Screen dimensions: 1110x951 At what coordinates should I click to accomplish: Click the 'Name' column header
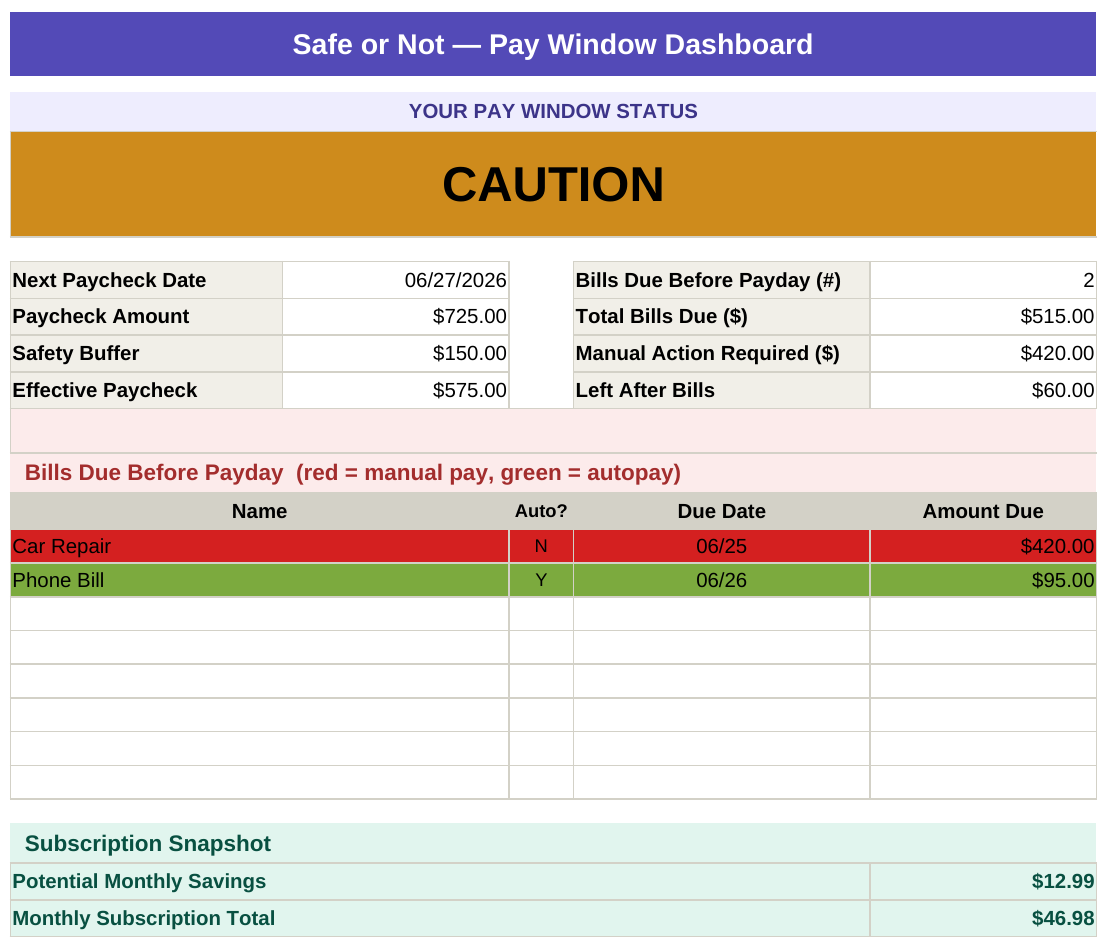tap(259, 511)
